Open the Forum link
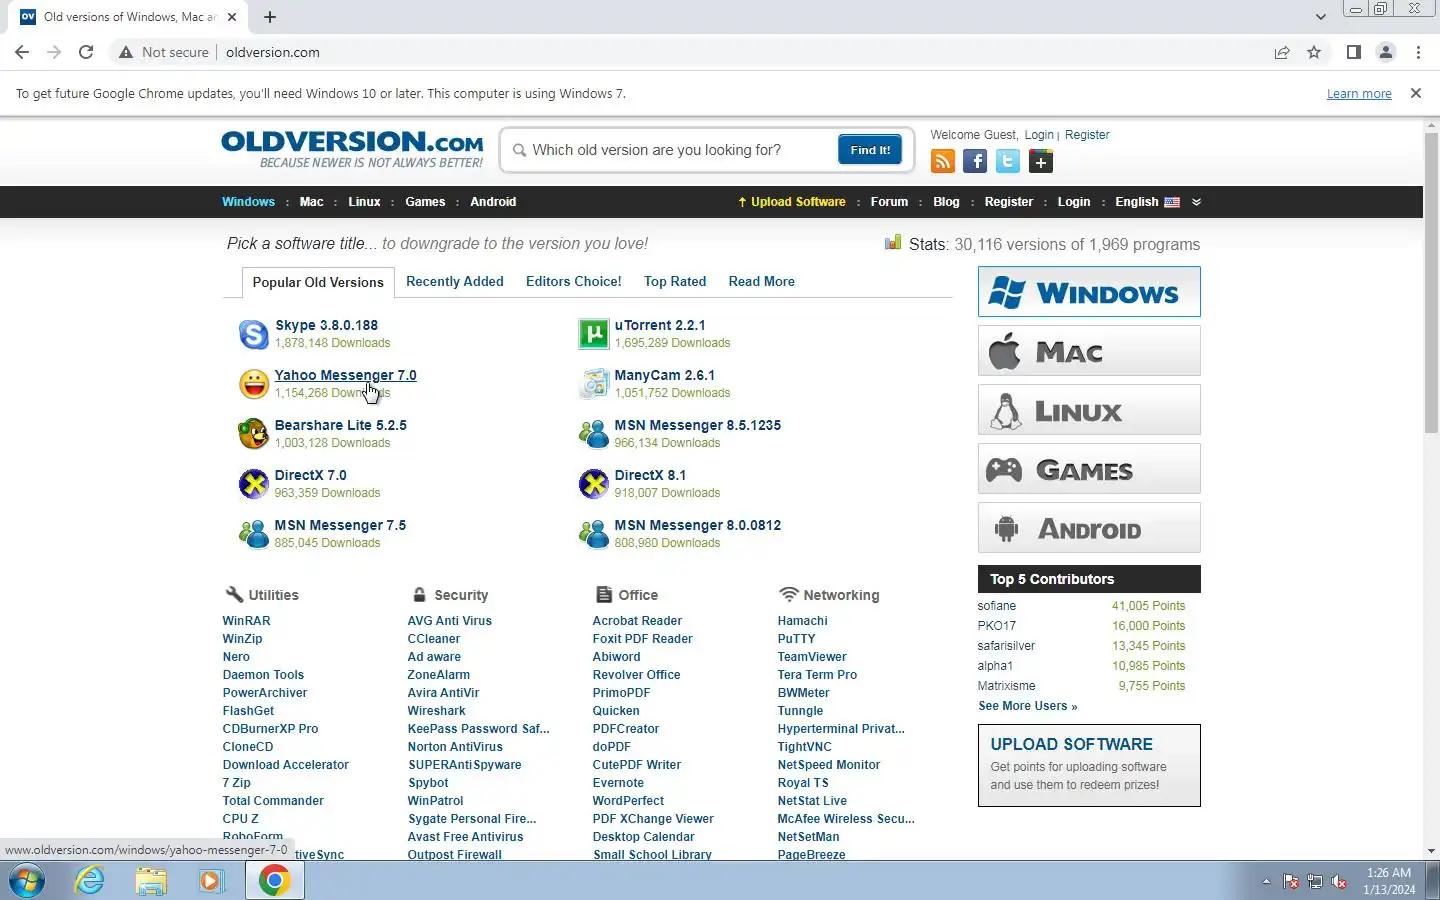This screenshot has width=1440, height=900. (889, 202)
